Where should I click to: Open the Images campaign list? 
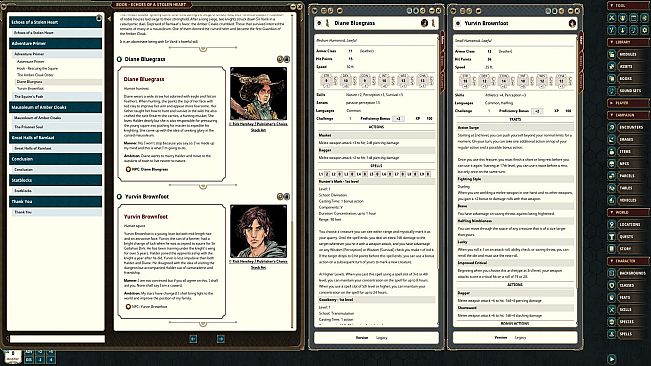coord(627,139)
